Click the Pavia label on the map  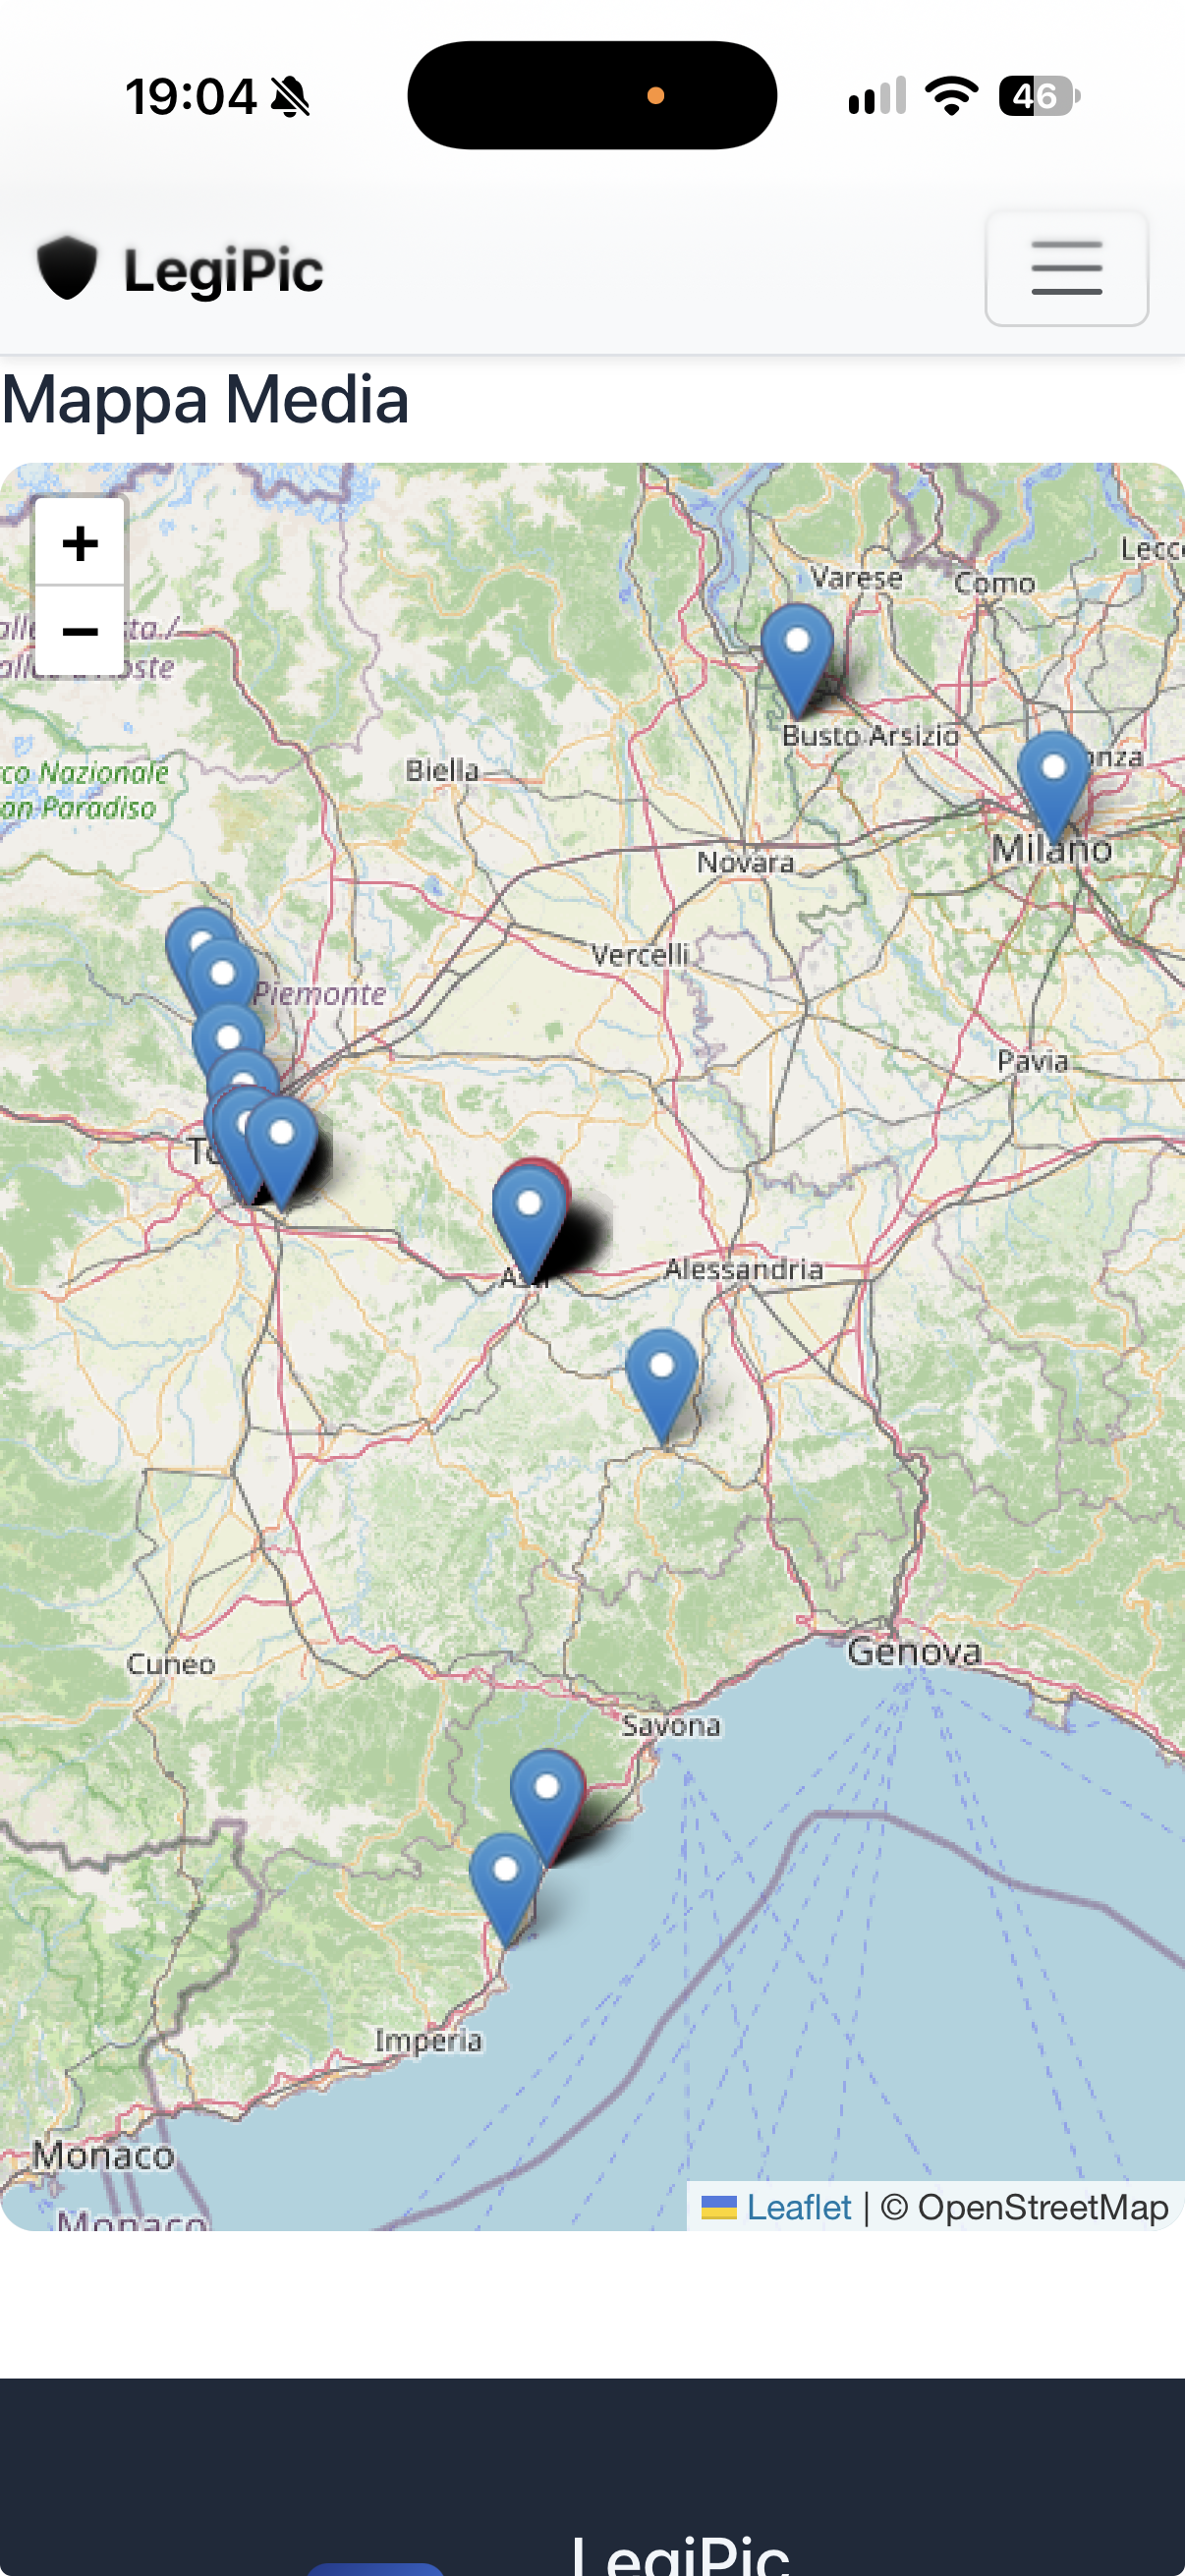click(1033, 1061)
